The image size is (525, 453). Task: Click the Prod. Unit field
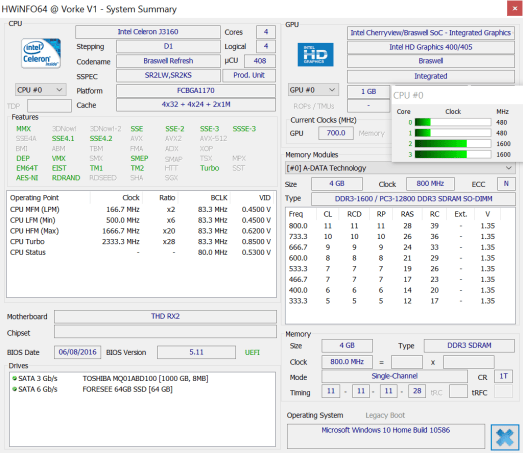tap(249, 75)
